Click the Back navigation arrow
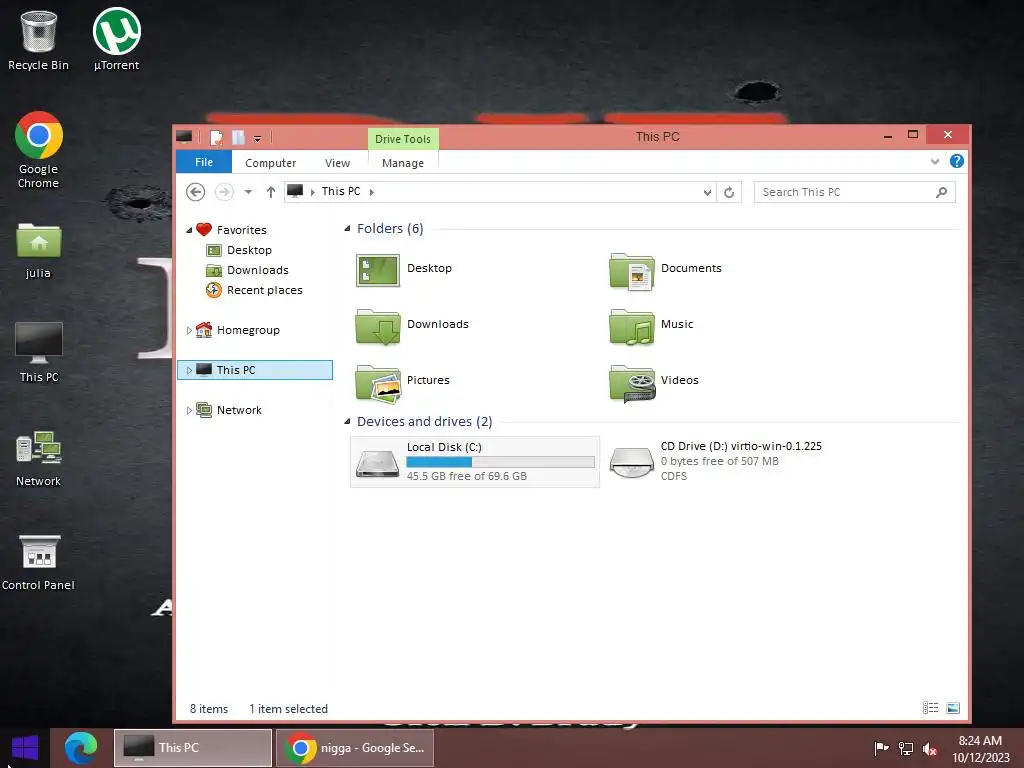 point(195,192)
